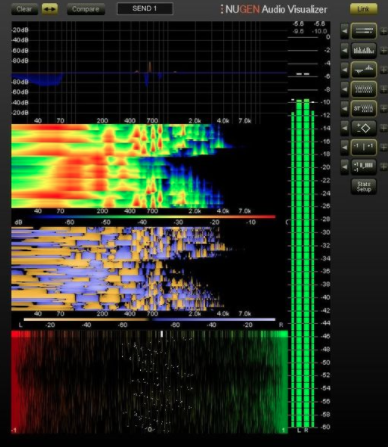
Task: Click the green L R level meter bars
Action: 303,263
